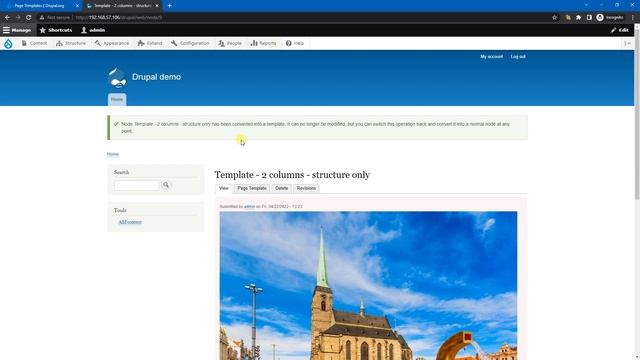Click the search magnifier button
Image resolution: width=640 pixels, height=360 pixels.
click(x=166, y=185)
